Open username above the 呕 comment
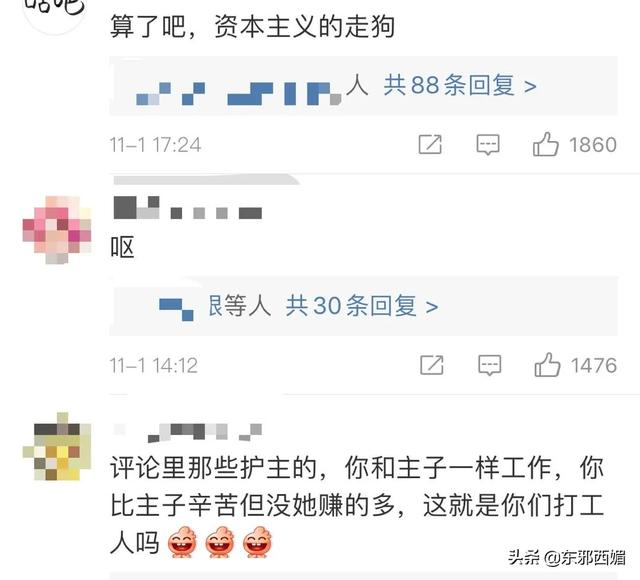This screenshot has width=640, height=580. point(187,208)
